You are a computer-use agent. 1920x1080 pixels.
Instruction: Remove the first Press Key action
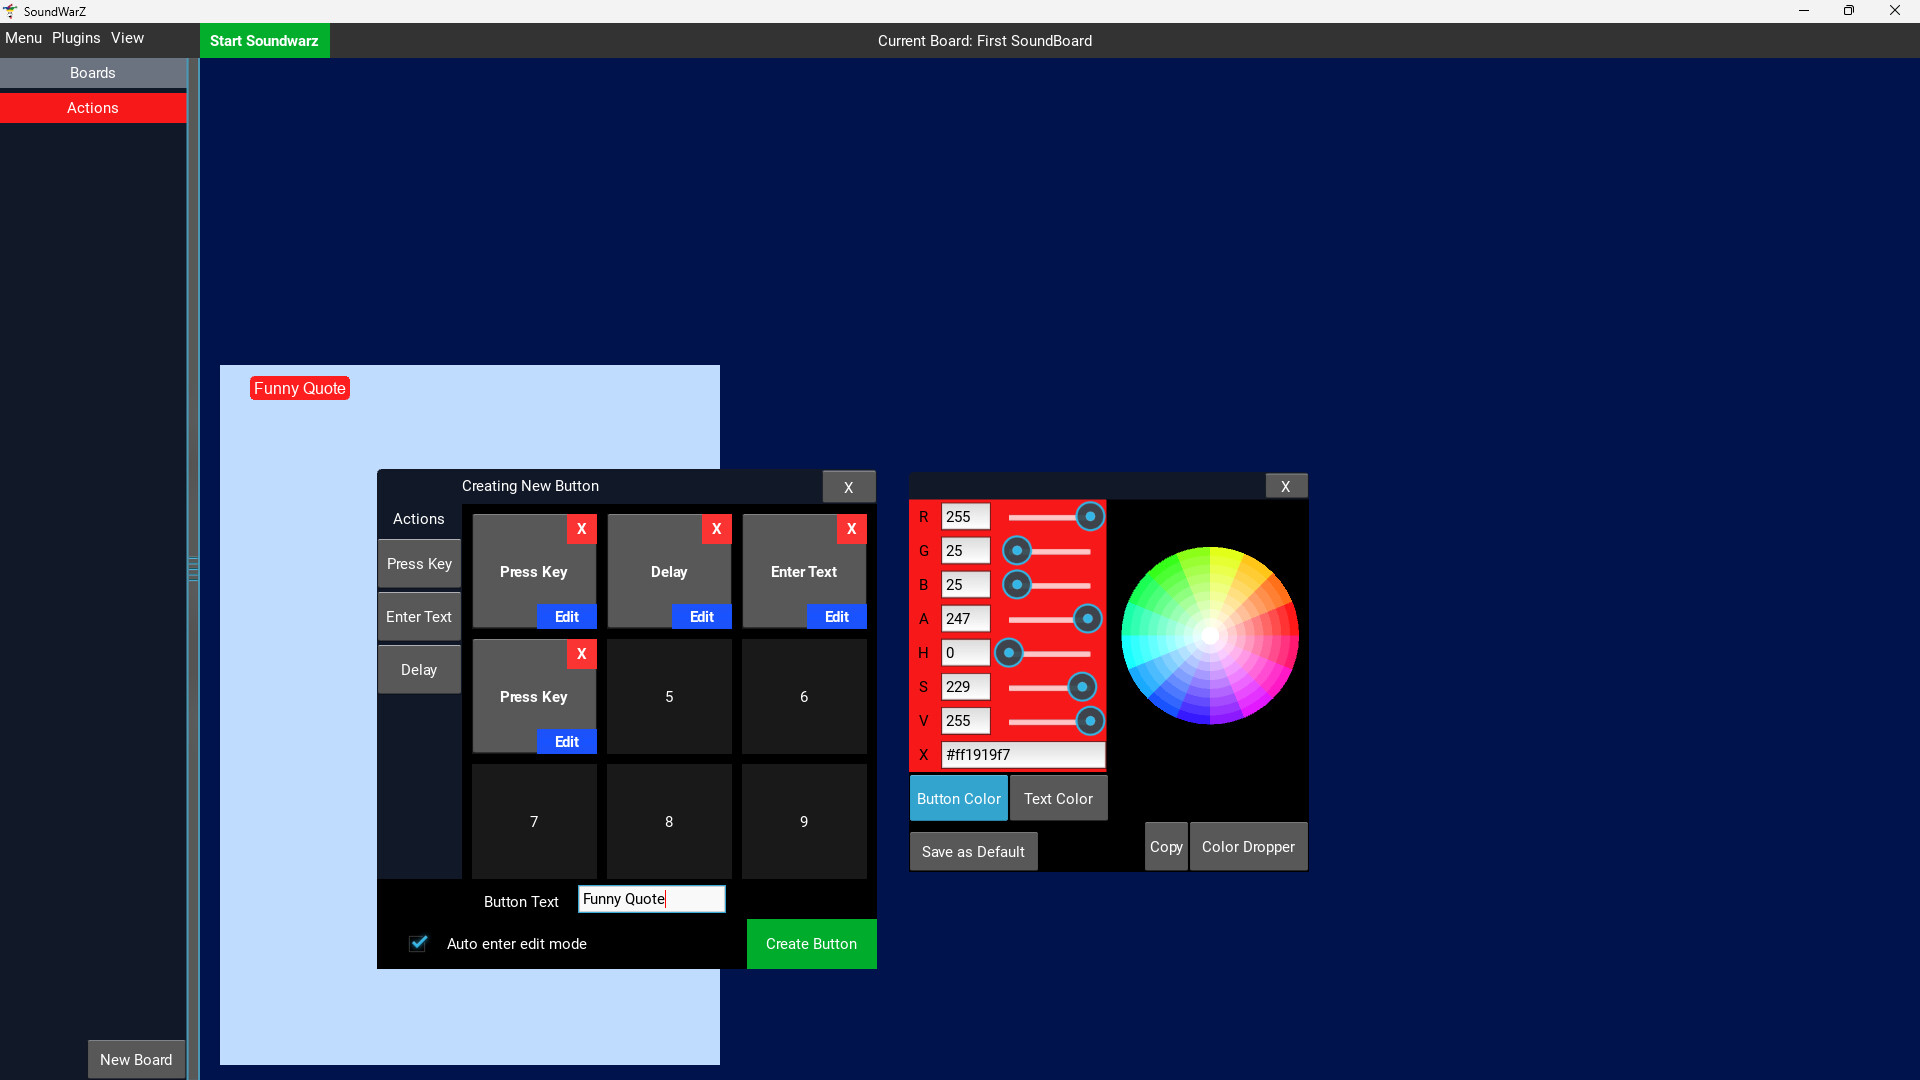click(x=581, y=529)
